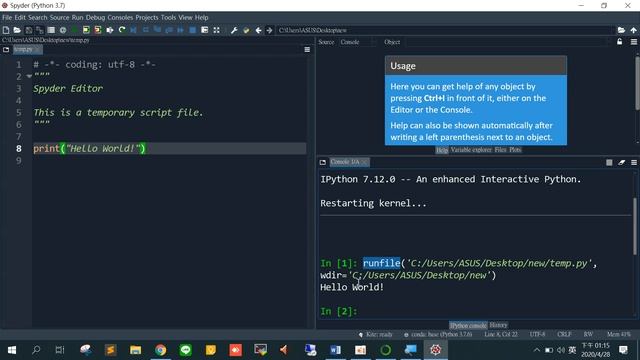Image resolution: width=640 pixels, height=360 pixels.
Task: Open editor pane options hamburger menu
Action: [307, 49]
